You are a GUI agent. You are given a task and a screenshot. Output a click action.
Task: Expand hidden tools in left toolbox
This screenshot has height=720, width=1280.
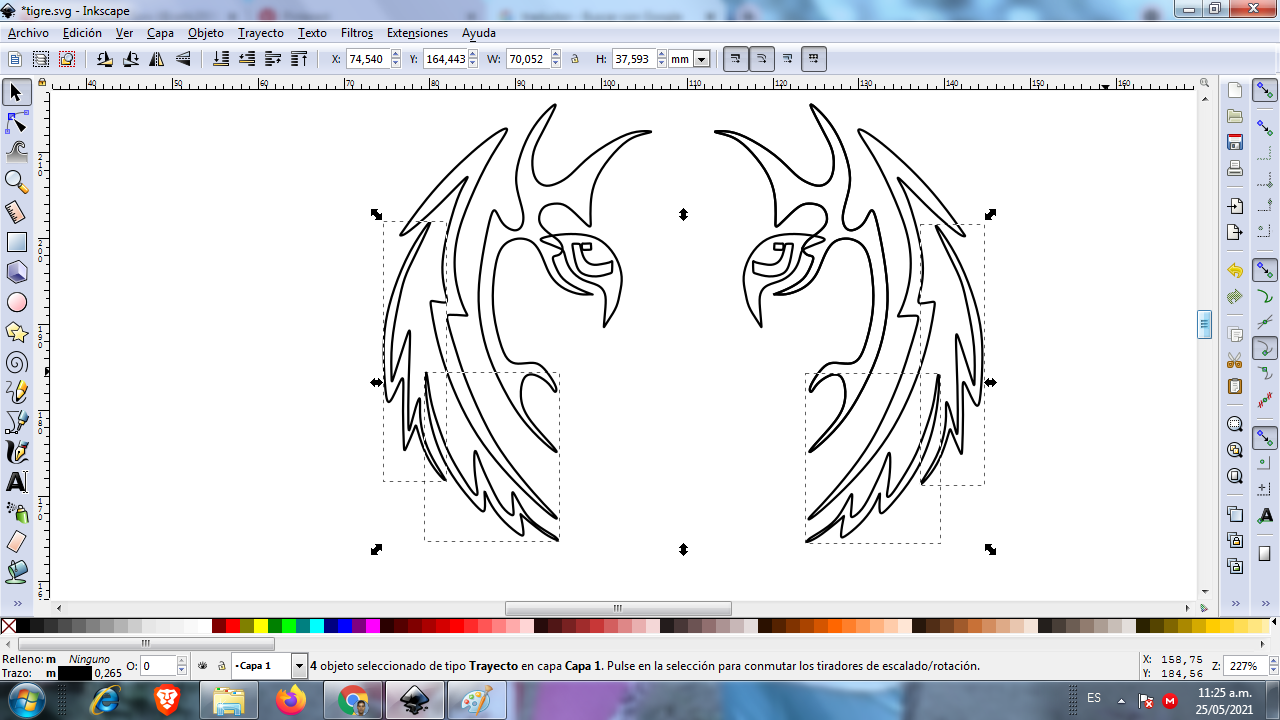16,604
